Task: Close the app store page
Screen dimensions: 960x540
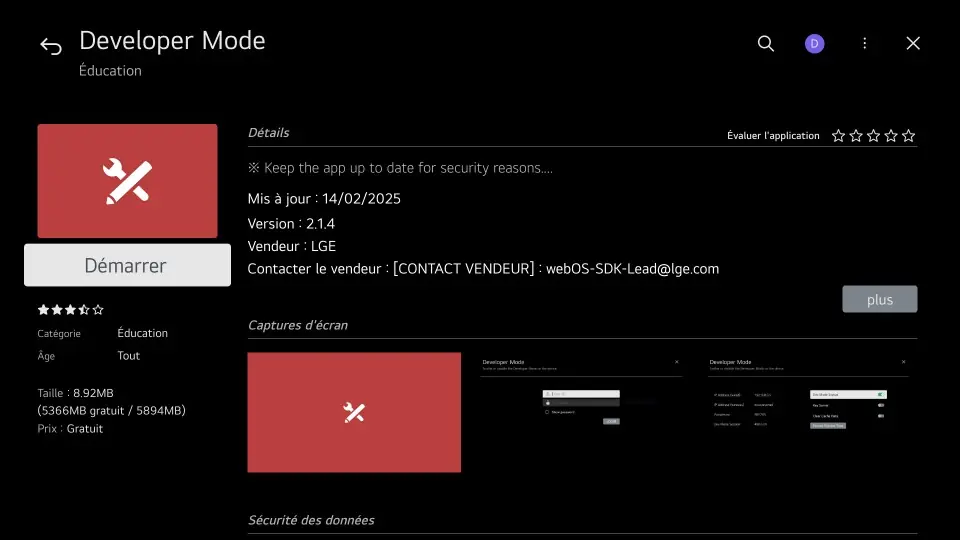Action: pyautogui.click(x=913, y=43)
